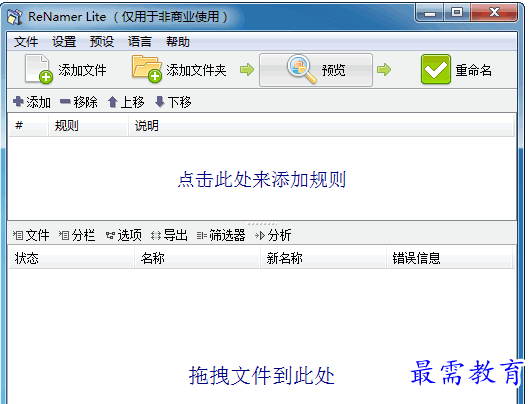Screen dimensions: 532x404
Task: Click the up arrow 上移 icon
Action: [x=113, y=102]
